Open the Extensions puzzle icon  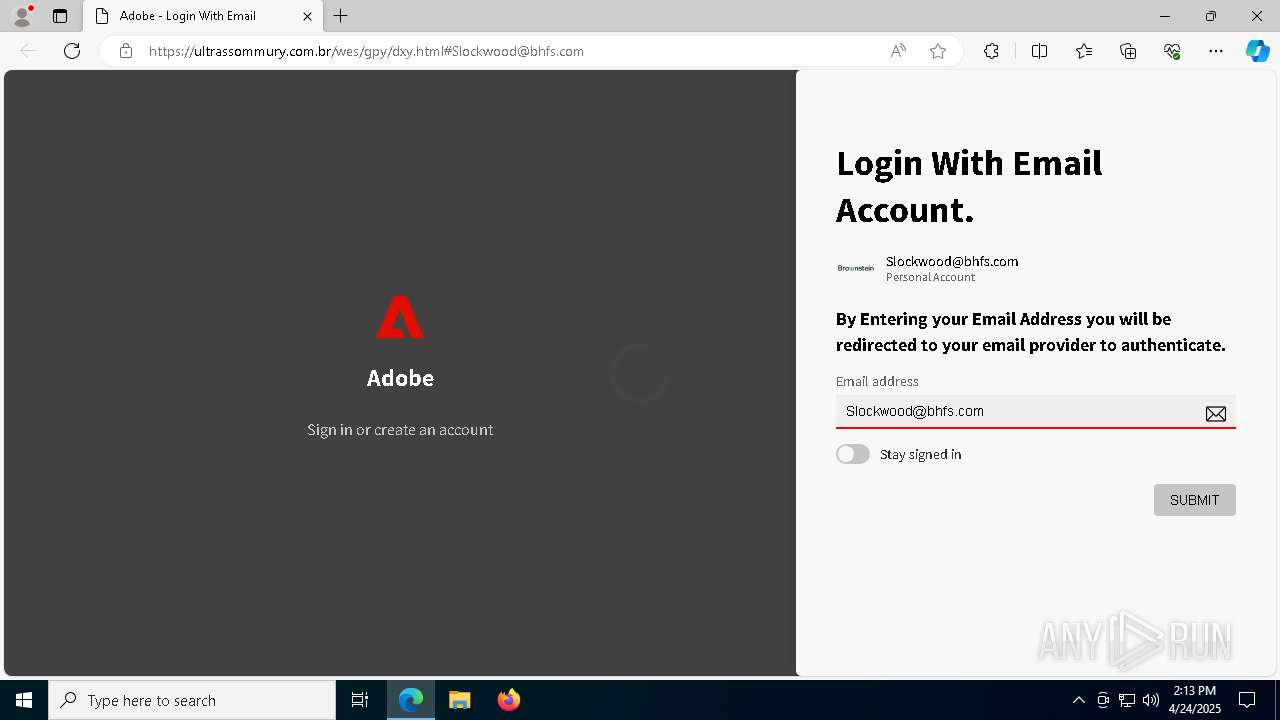coord(991,51)
